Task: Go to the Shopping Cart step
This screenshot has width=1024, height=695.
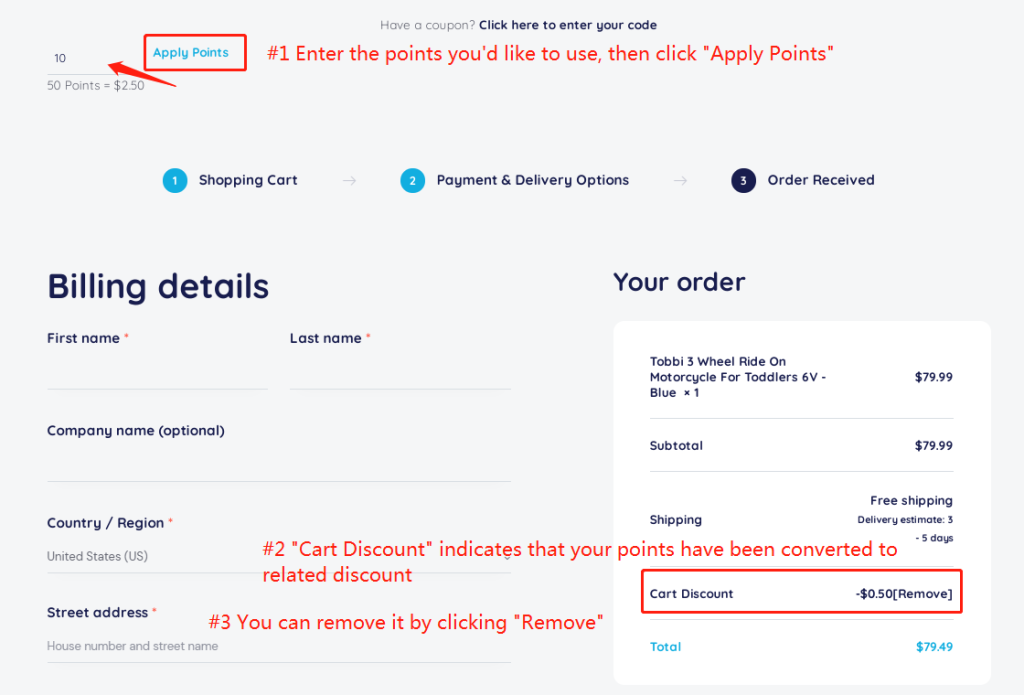Action: [x=248, y=180]
